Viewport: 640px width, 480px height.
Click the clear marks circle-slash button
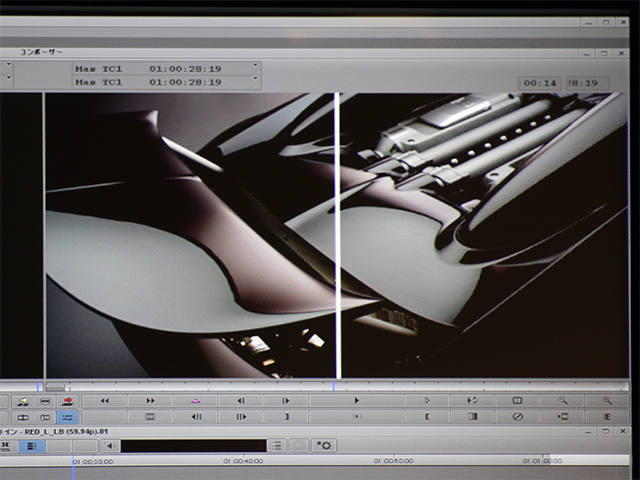(x=518, y=417)
